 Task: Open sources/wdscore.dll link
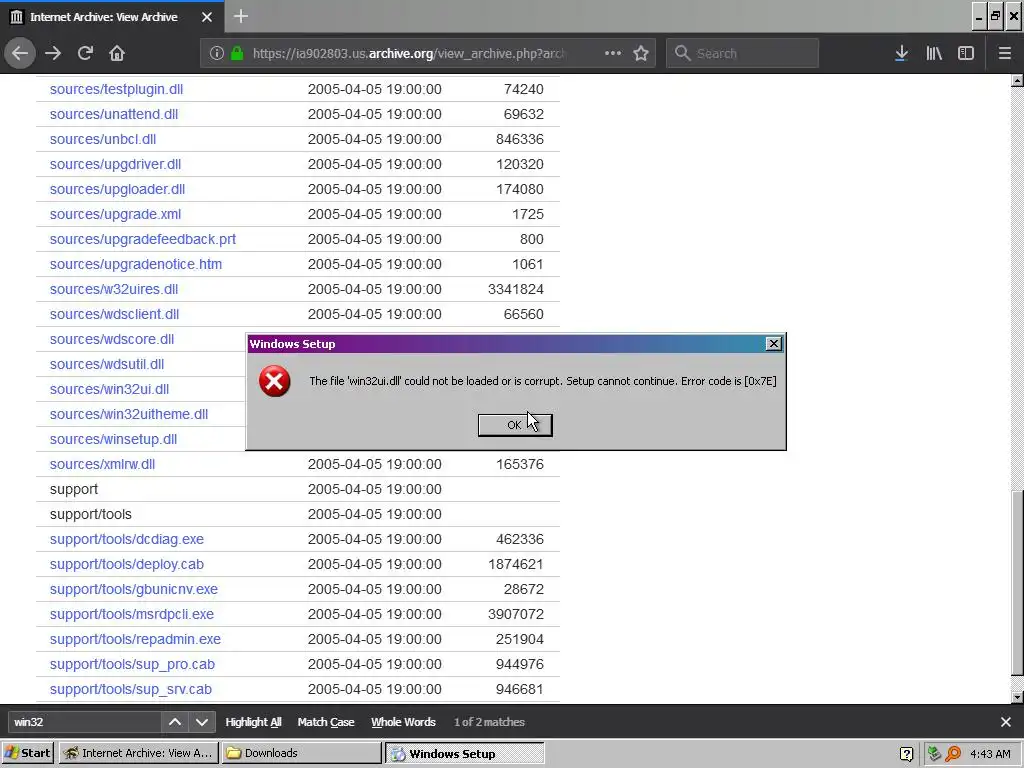[112, 339]
